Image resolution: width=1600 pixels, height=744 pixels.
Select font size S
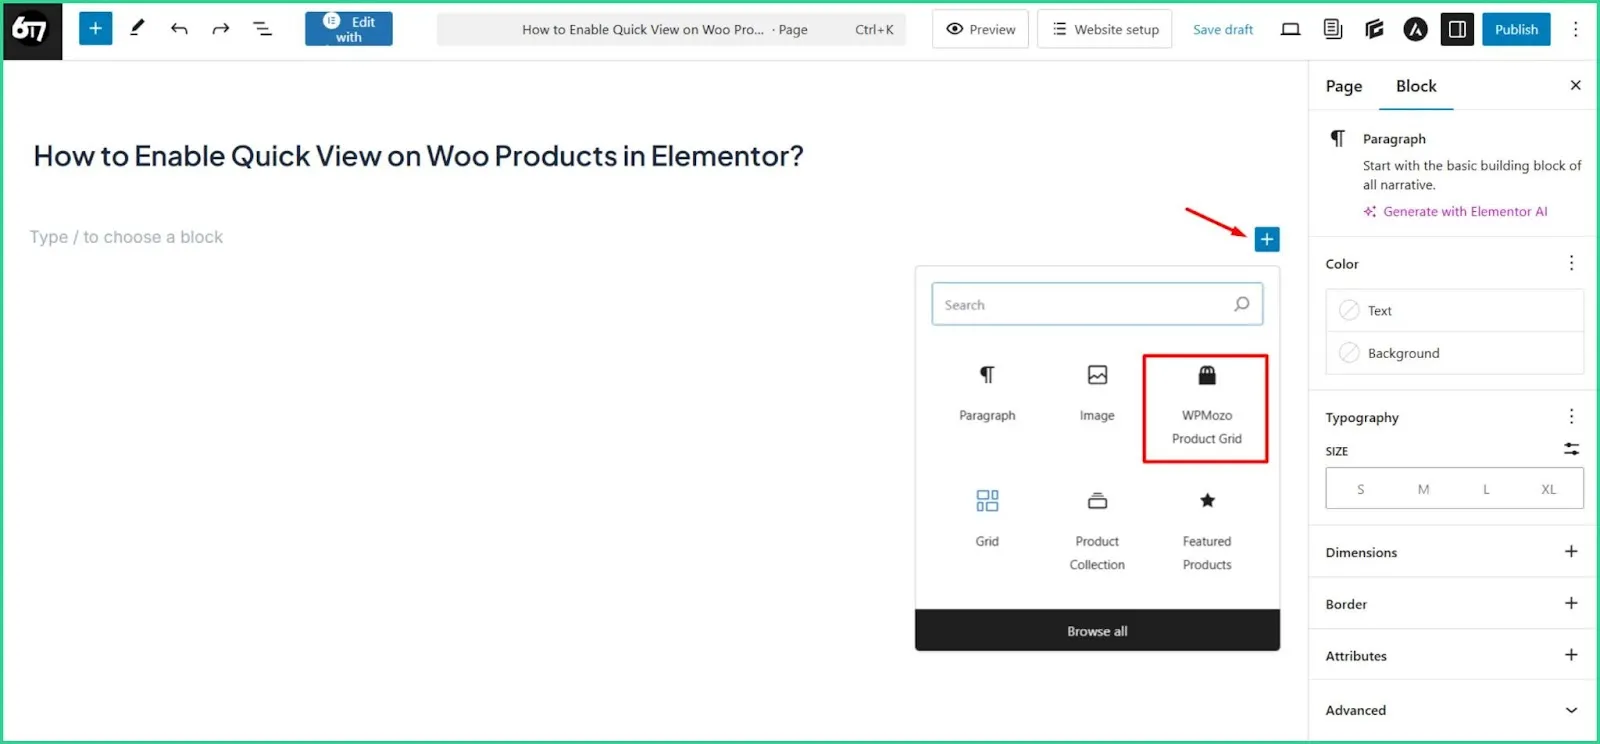point(1360,489)
